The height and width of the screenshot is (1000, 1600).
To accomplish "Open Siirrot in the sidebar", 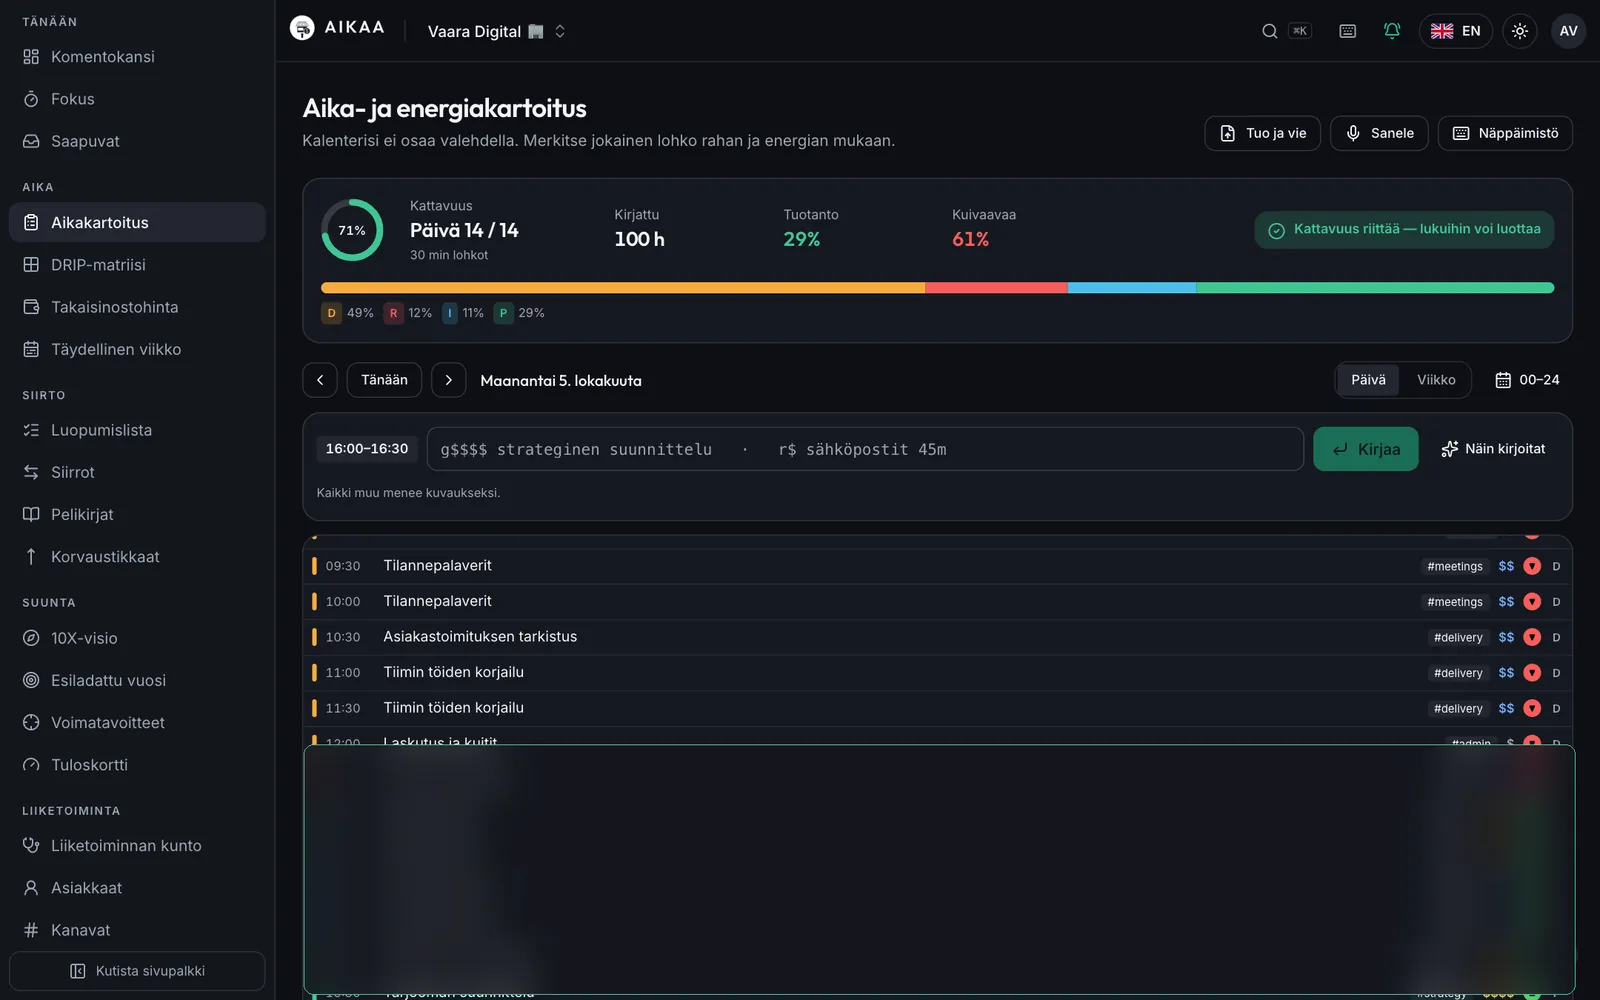I will click(137, 472).
